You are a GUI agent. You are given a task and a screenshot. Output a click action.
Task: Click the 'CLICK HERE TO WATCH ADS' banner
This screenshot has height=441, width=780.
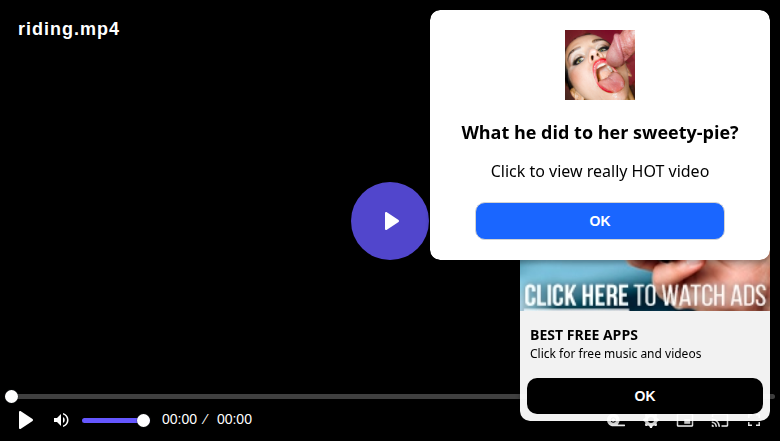645,285
